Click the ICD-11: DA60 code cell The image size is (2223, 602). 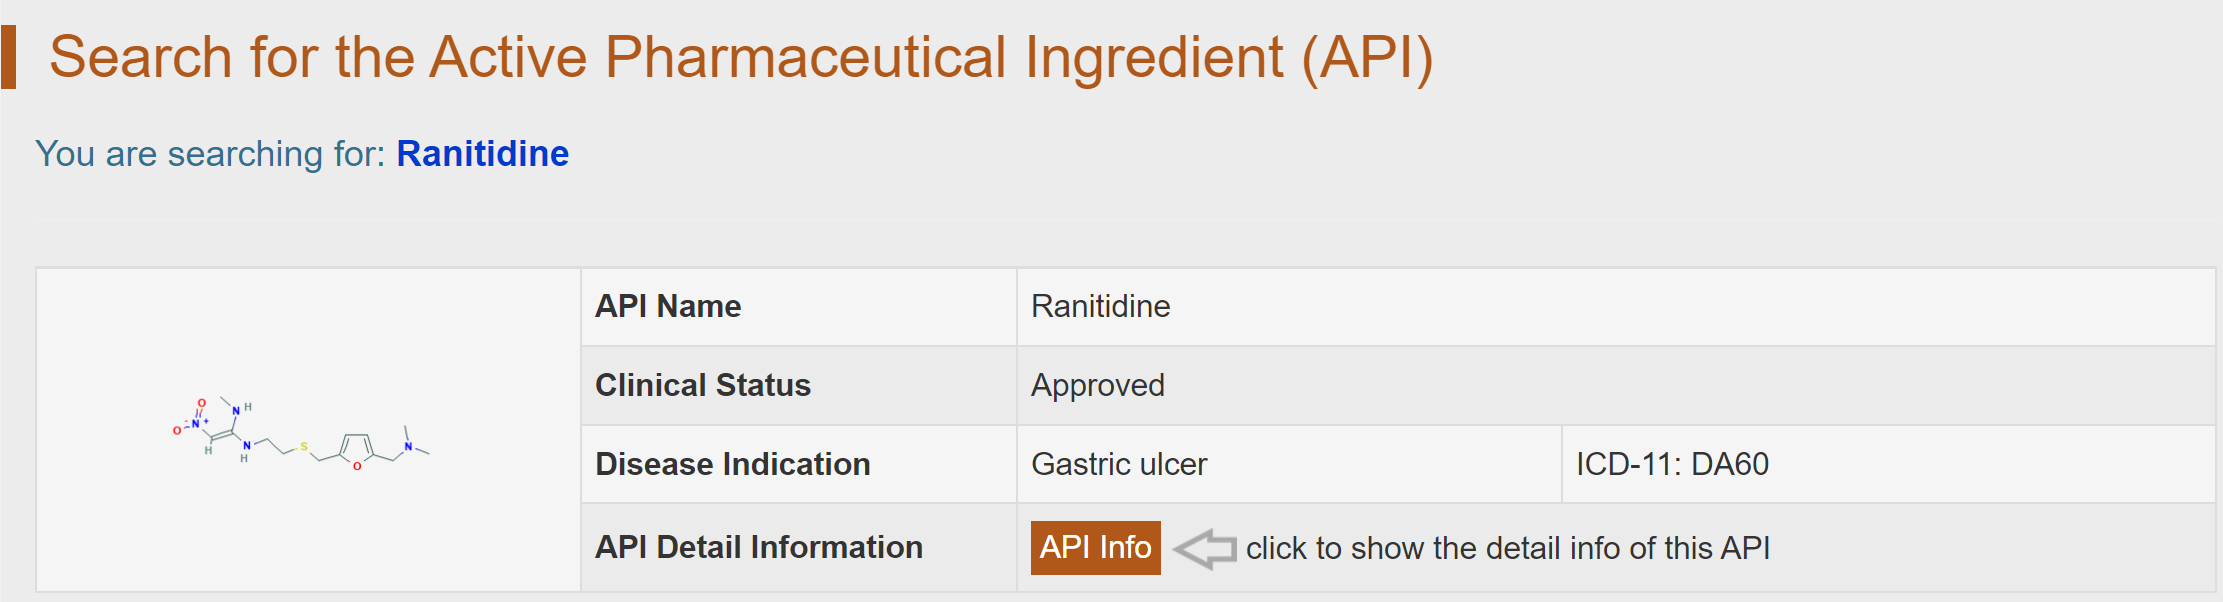click(1672, 464)
